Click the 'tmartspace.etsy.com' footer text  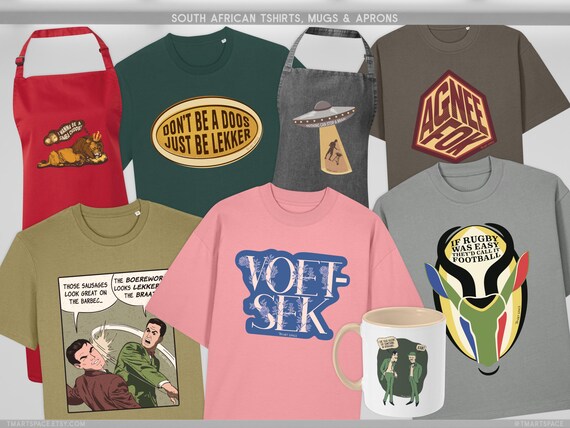46,424
